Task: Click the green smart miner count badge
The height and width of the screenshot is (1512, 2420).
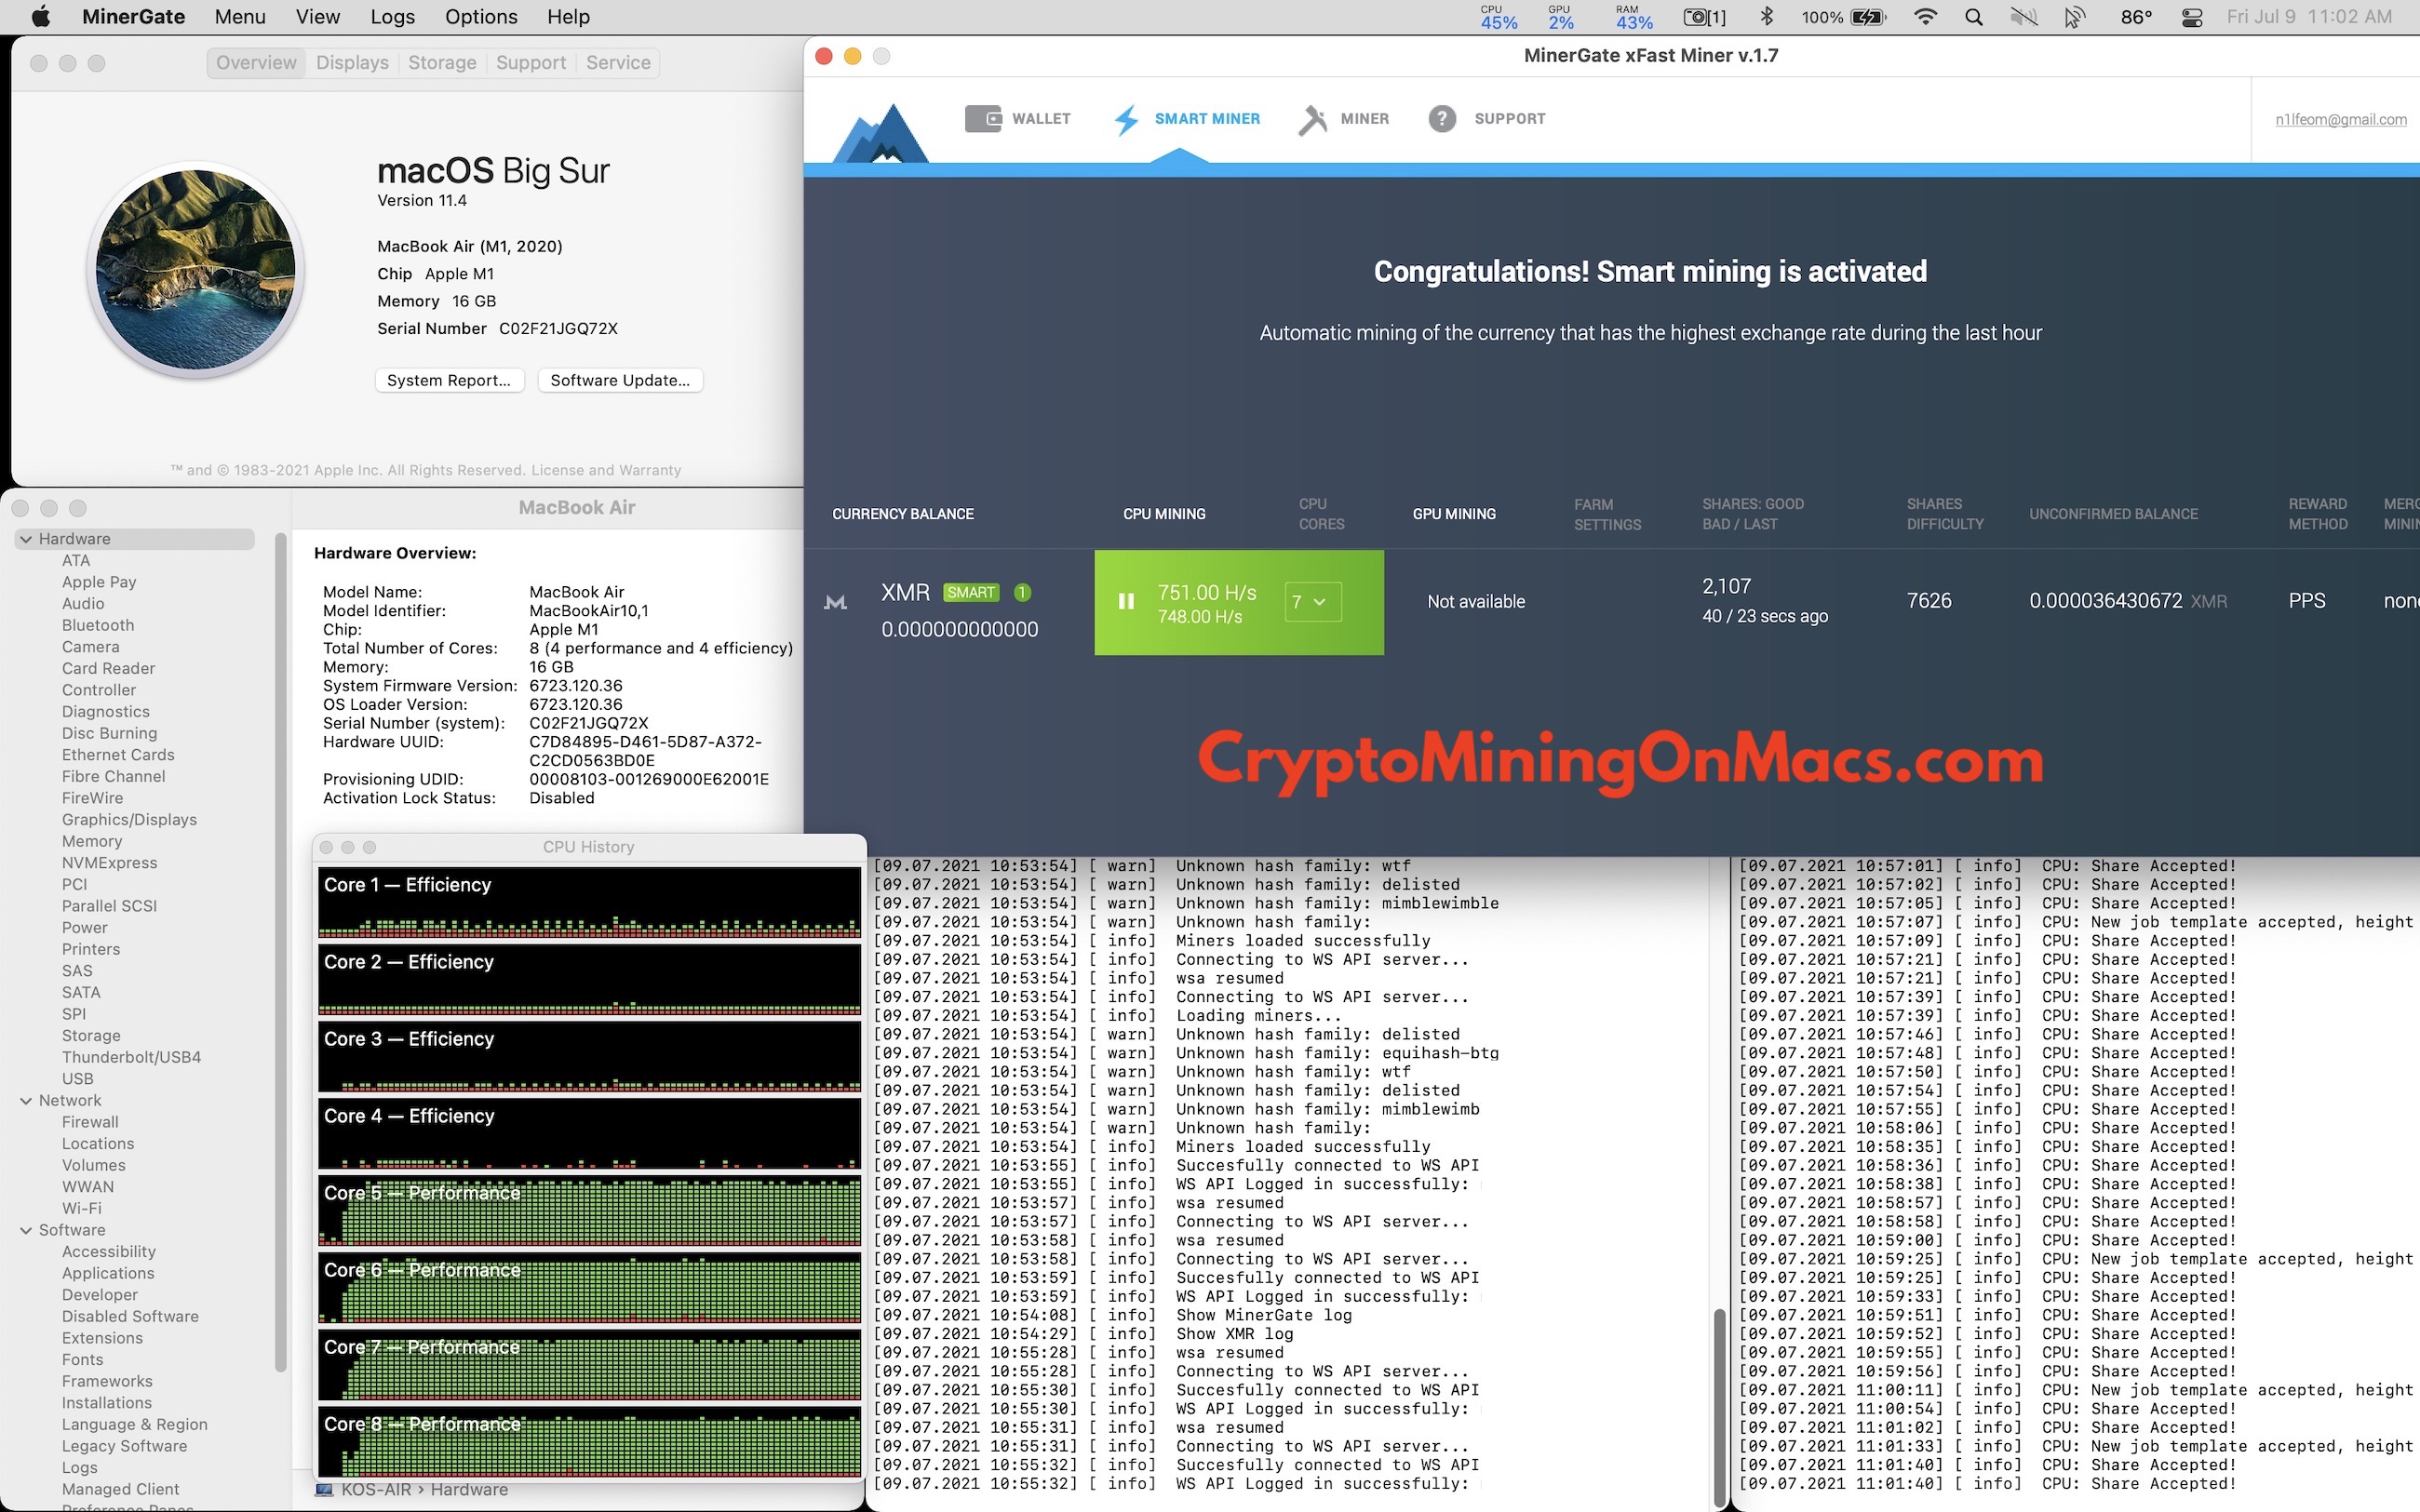Action: pyautogui.click(x=1021, y=593)
